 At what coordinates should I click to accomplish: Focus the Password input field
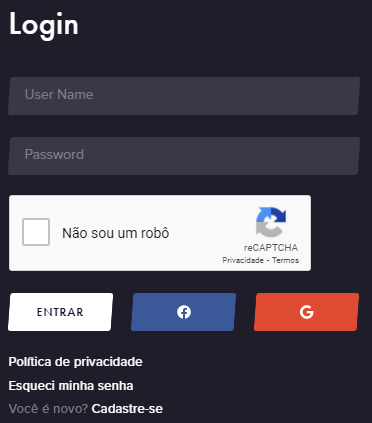(184, 156)
